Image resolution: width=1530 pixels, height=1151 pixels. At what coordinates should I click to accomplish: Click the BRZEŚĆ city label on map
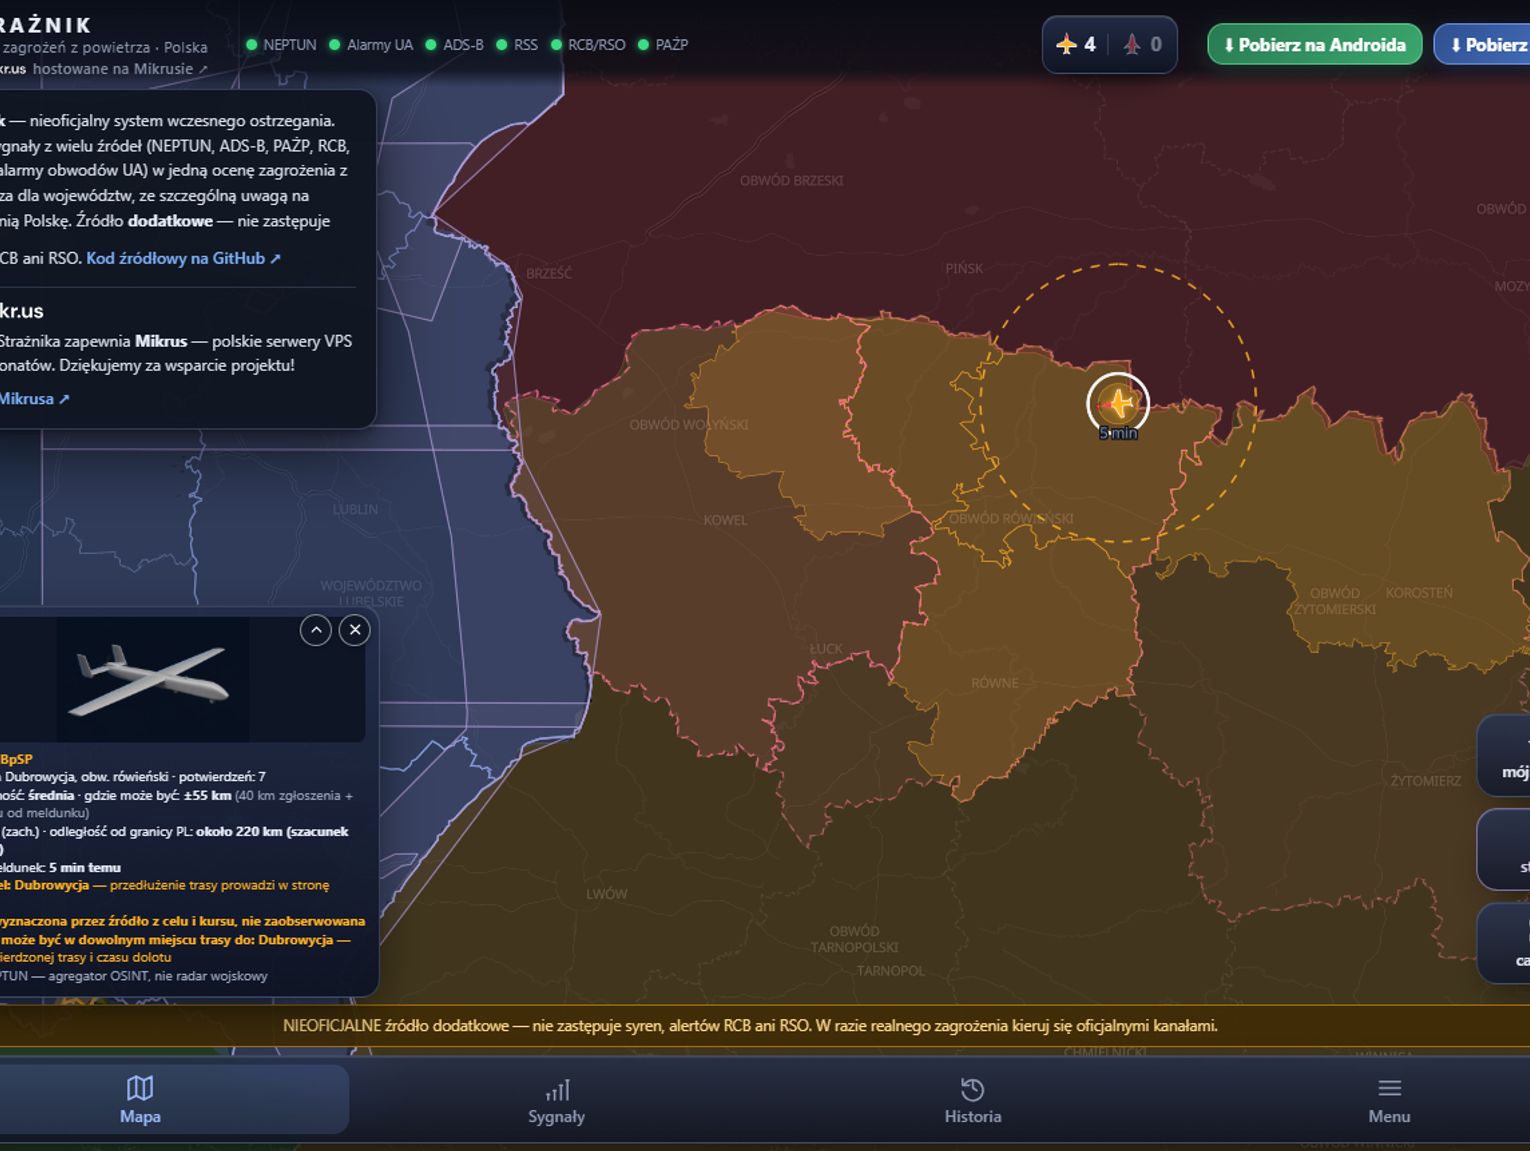(549, 273)
